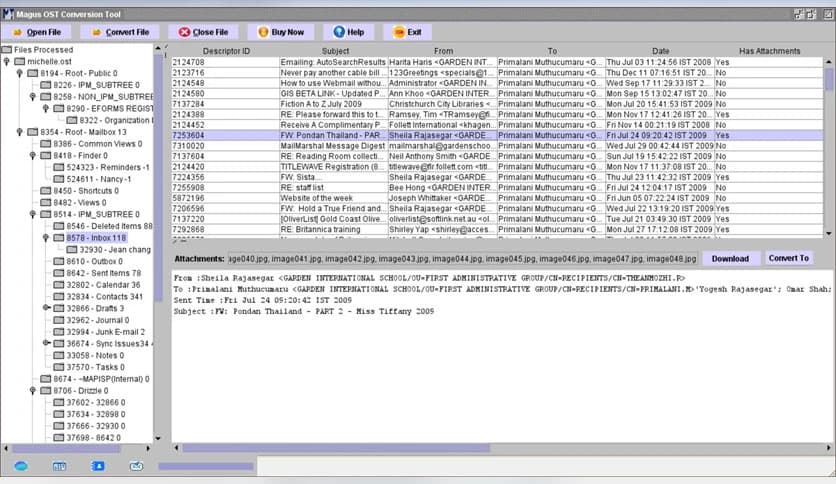Sort by the Date column header
This screenshot has width=836, height=484.
660,51
